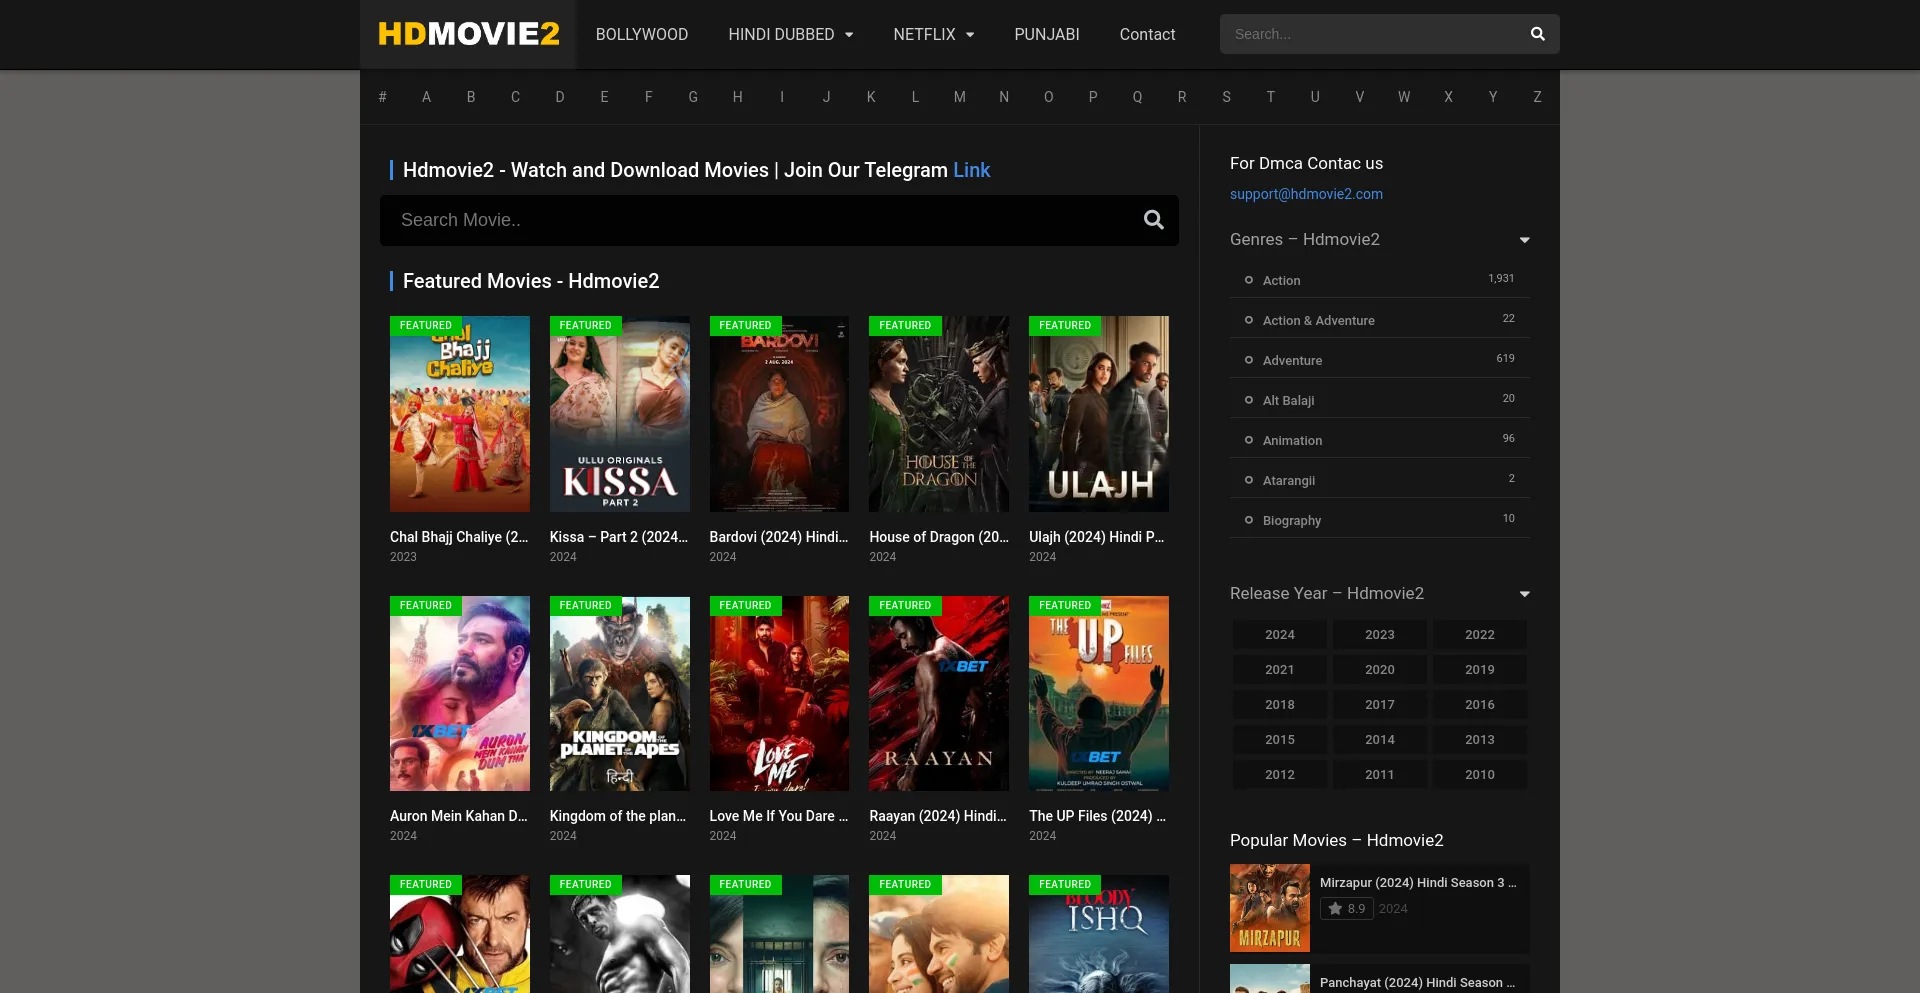
Task: Click the Search Movie magnifier icon
Action: coord(1153,220)
